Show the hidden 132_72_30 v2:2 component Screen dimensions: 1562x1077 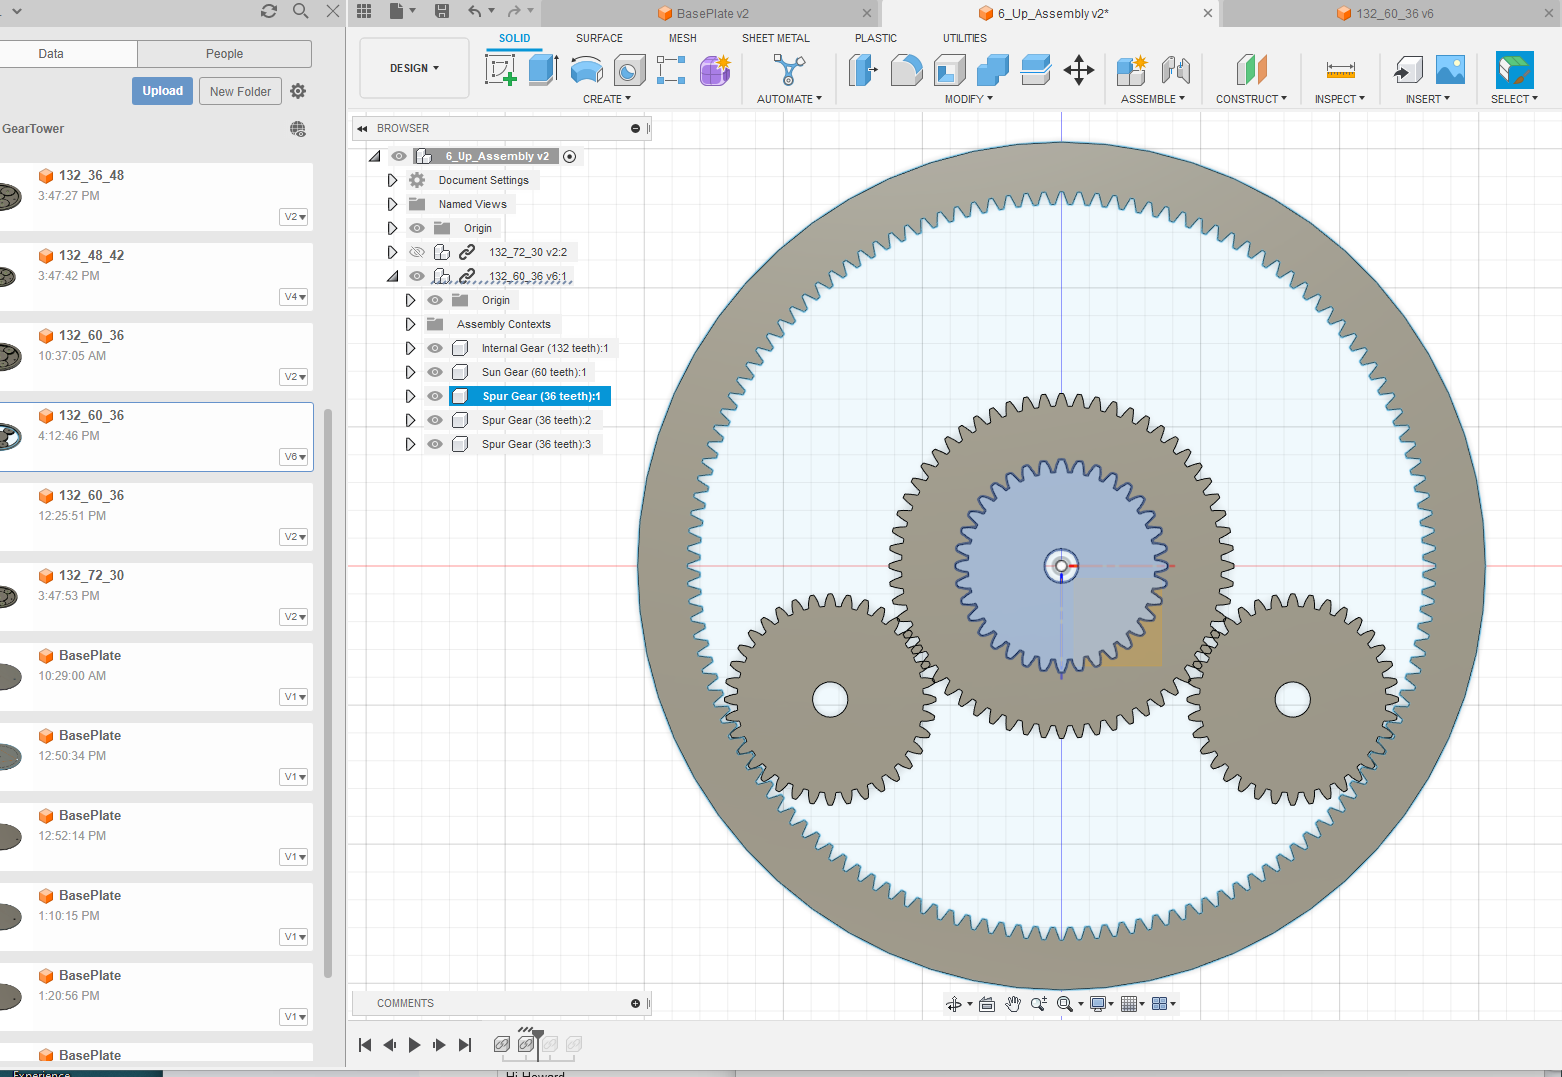click(416, 251)
